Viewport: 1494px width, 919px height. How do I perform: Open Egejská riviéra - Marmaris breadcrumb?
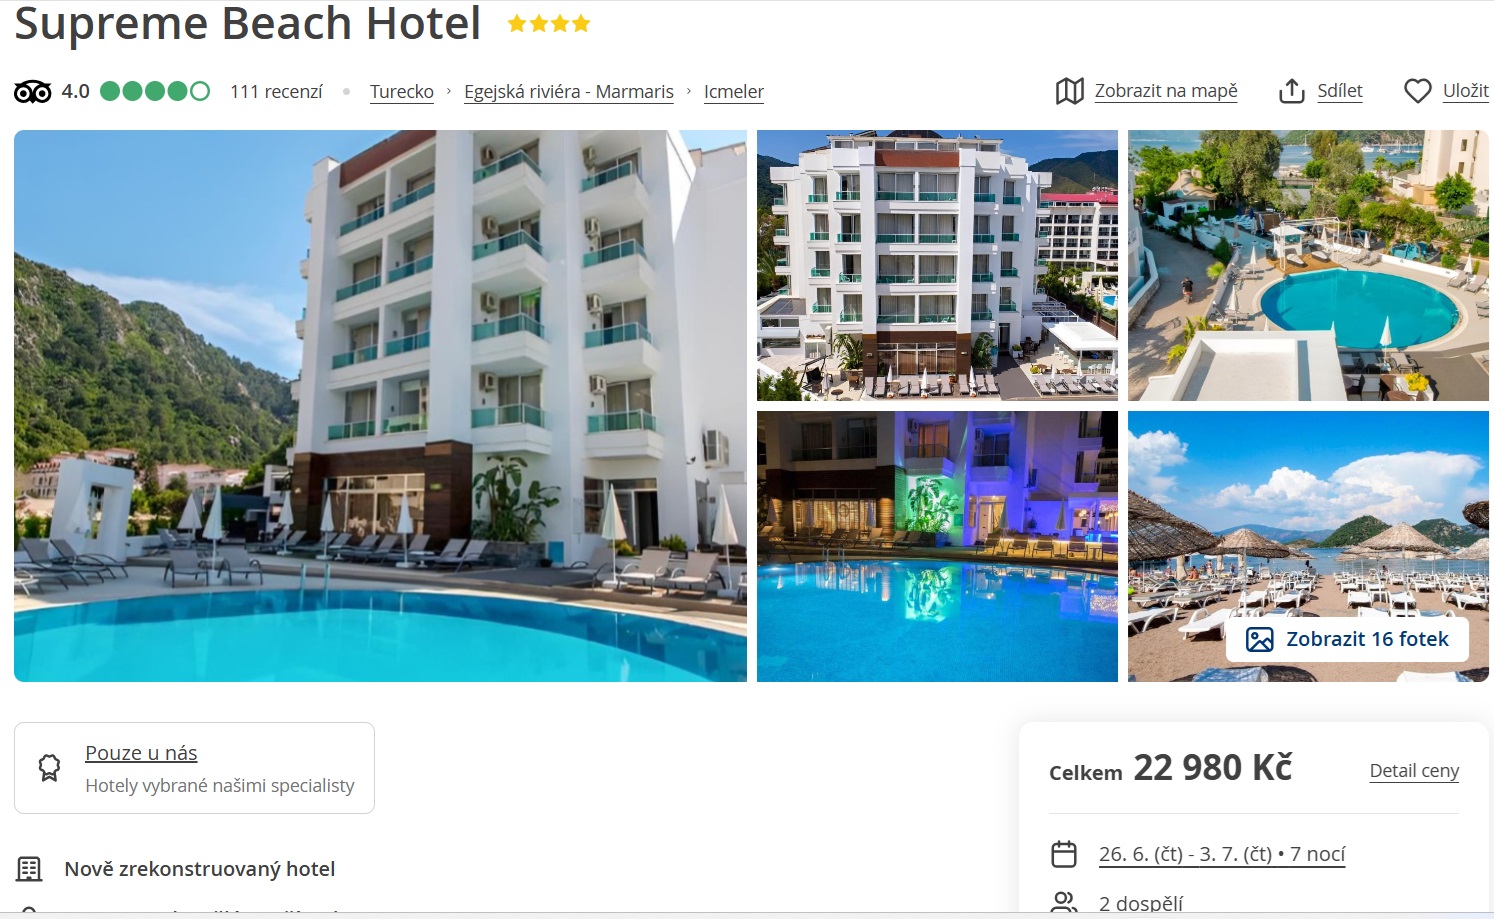coord(569,92)
